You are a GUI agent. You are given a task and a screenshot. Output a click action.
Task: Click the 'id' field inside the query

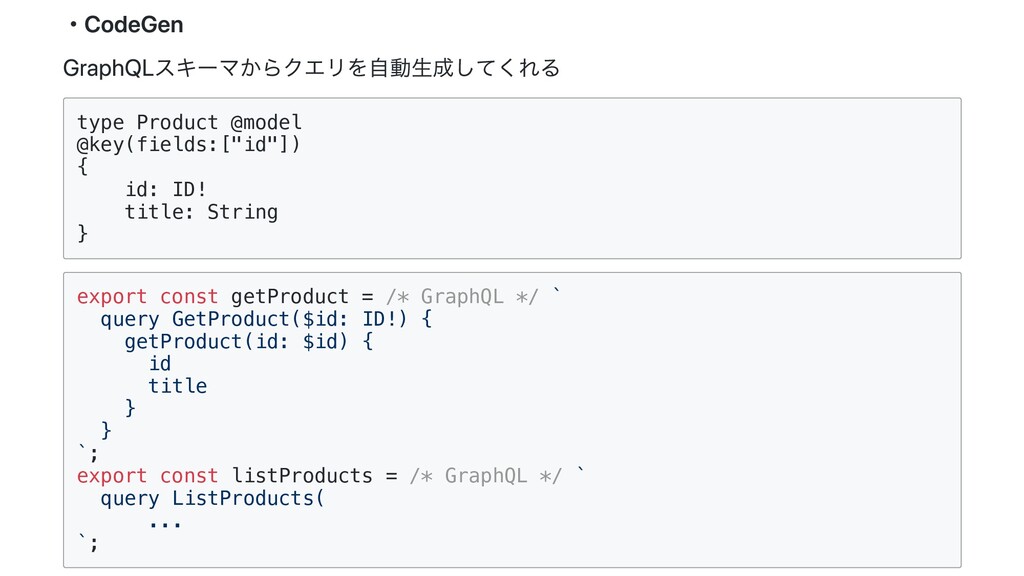pyautogui.click(x=160, y=363)
